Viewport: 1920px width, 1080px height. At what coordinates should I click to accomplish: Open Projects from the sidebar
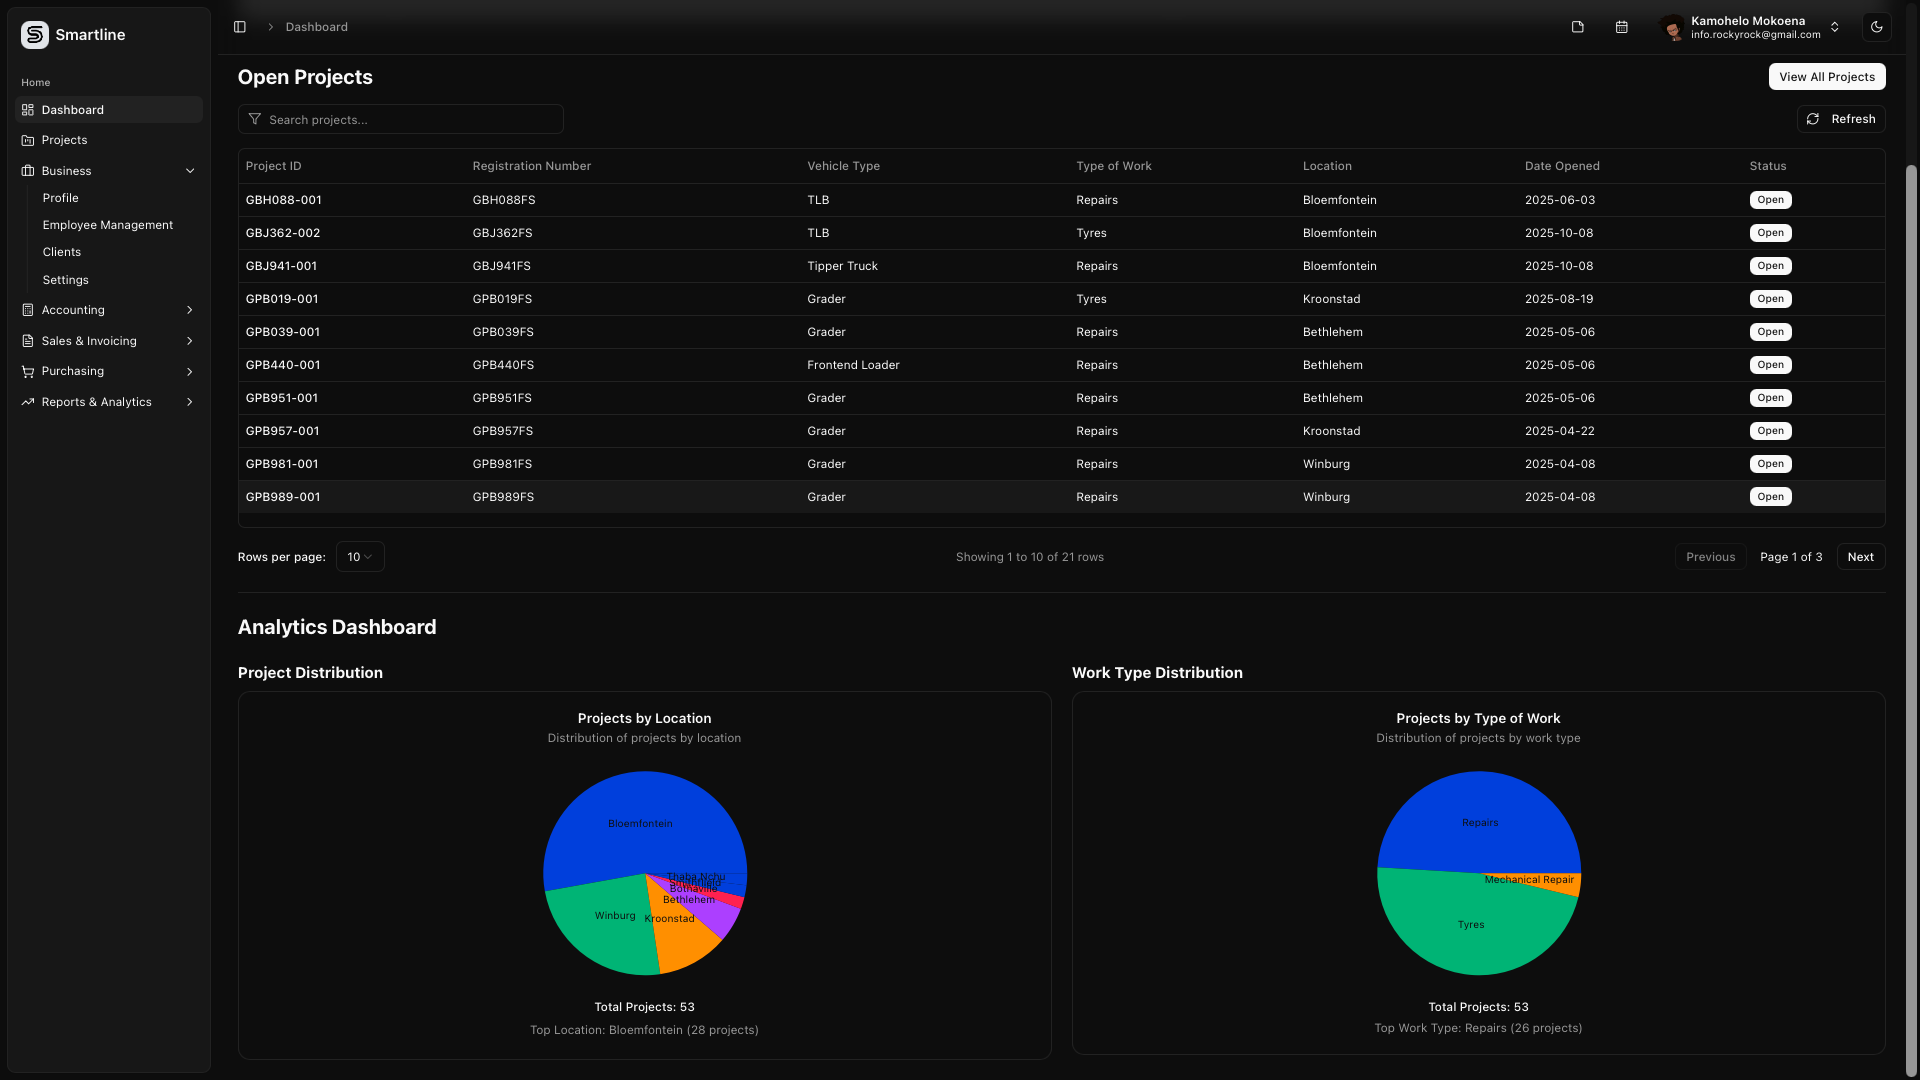pyautogui.click(x=64, y=140)
